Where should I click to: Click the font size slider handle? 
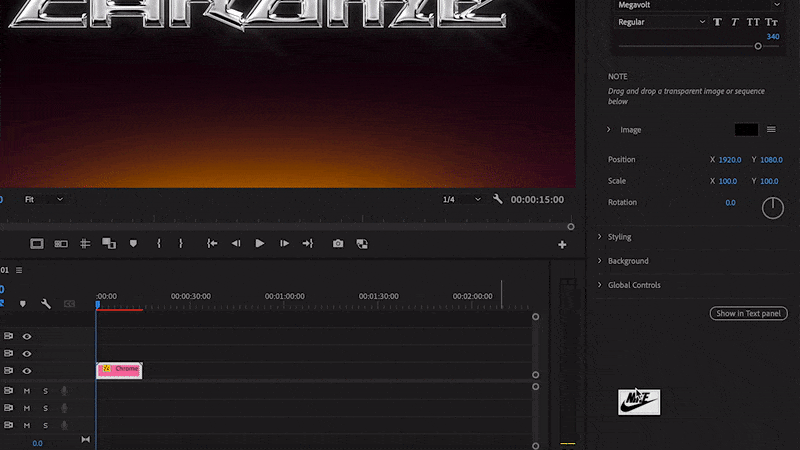[x=758, y=46]
